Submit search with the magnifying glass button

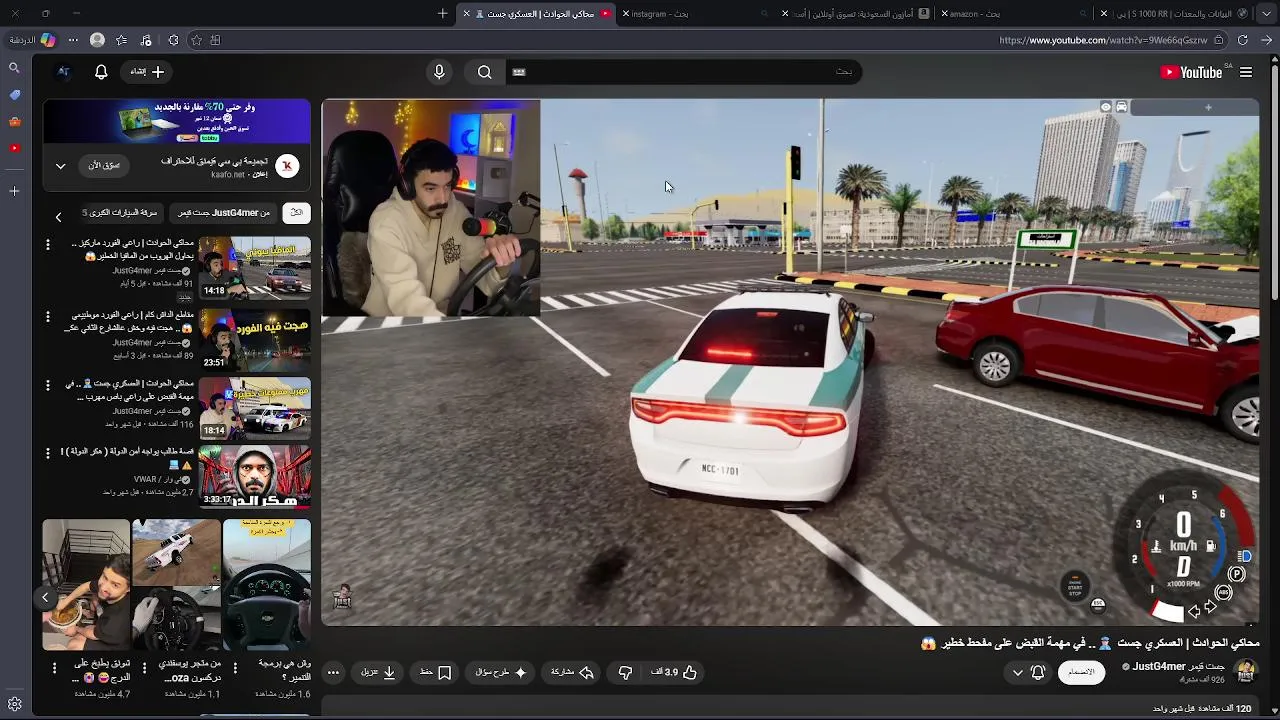pyautogui.click(x=485, y=72)
